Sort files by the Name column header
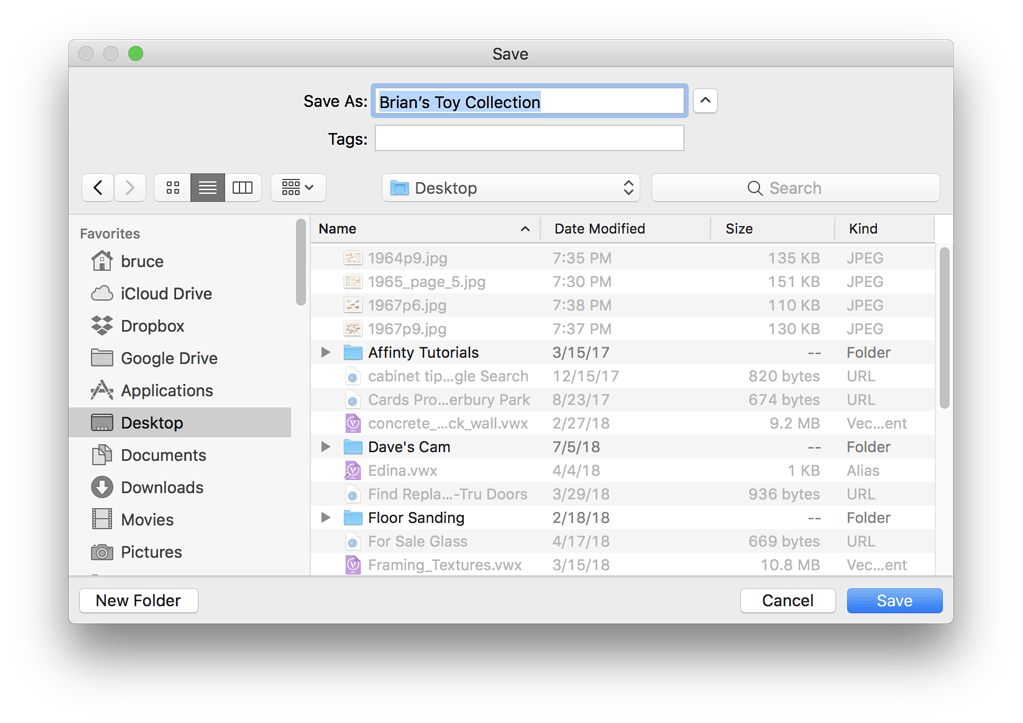The width and height of the screenshot is (1023, 723). click(x=337, y=228)
